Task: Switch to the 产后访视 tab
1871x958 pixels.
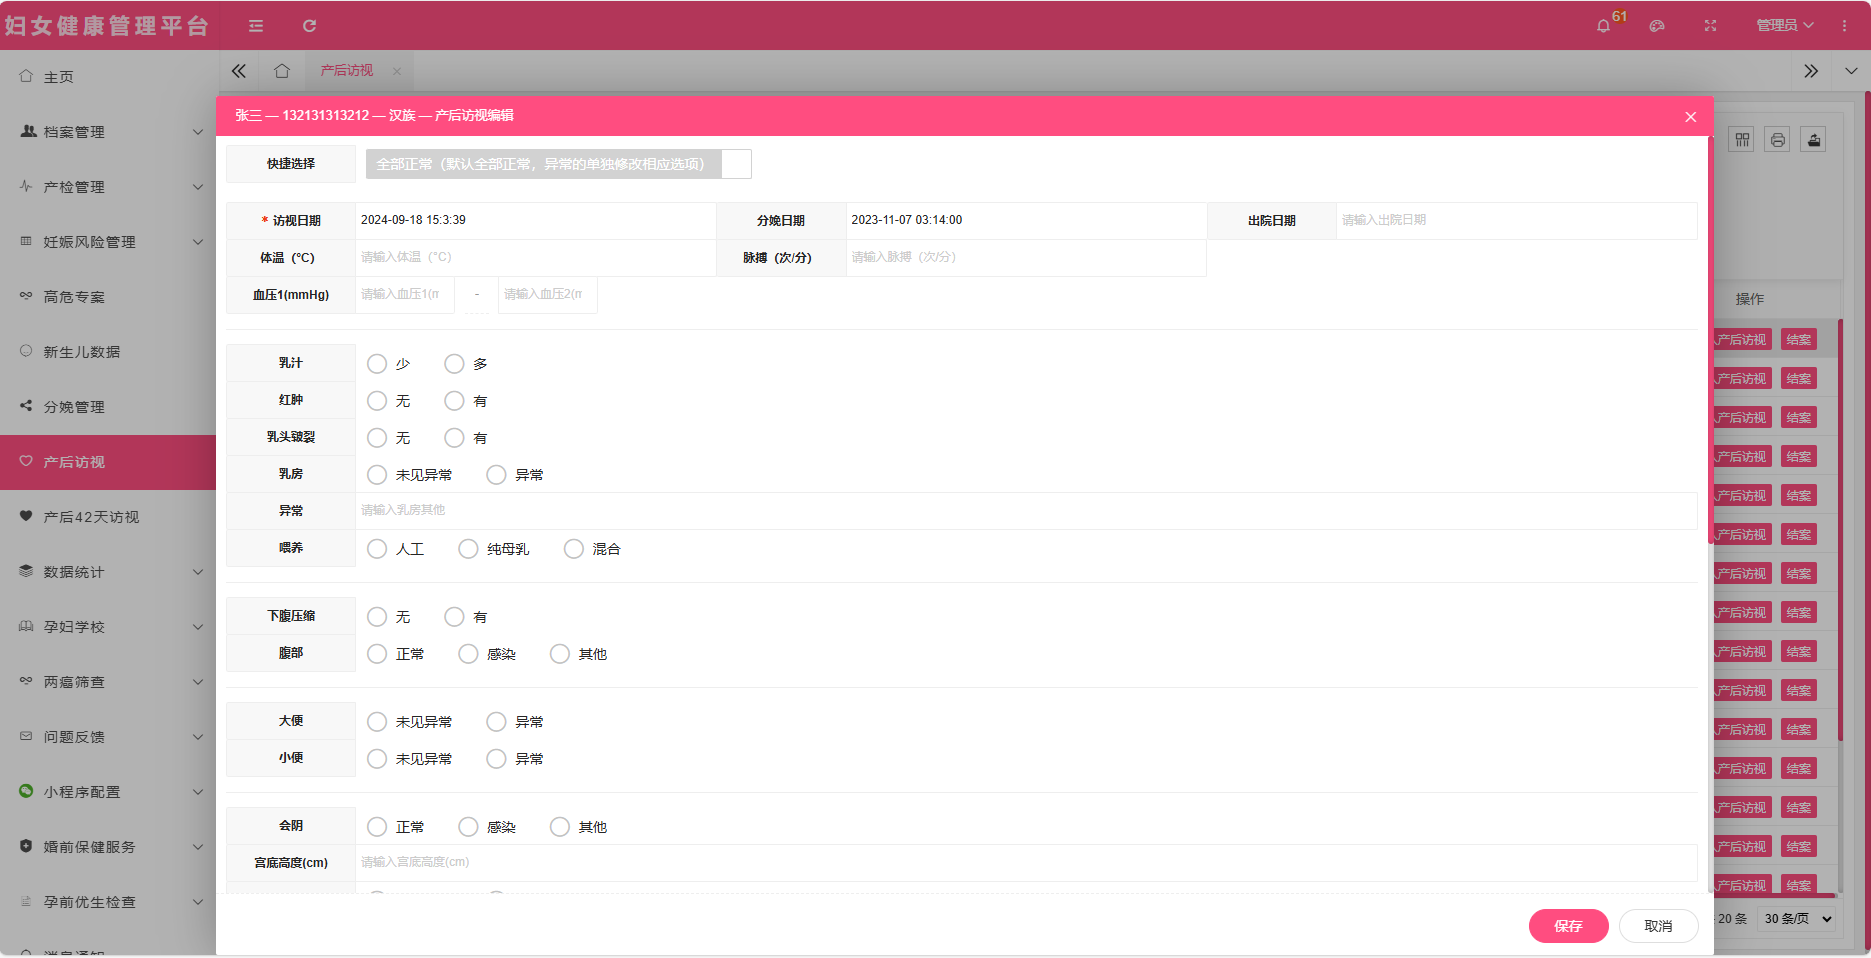Action: [346, 71]
